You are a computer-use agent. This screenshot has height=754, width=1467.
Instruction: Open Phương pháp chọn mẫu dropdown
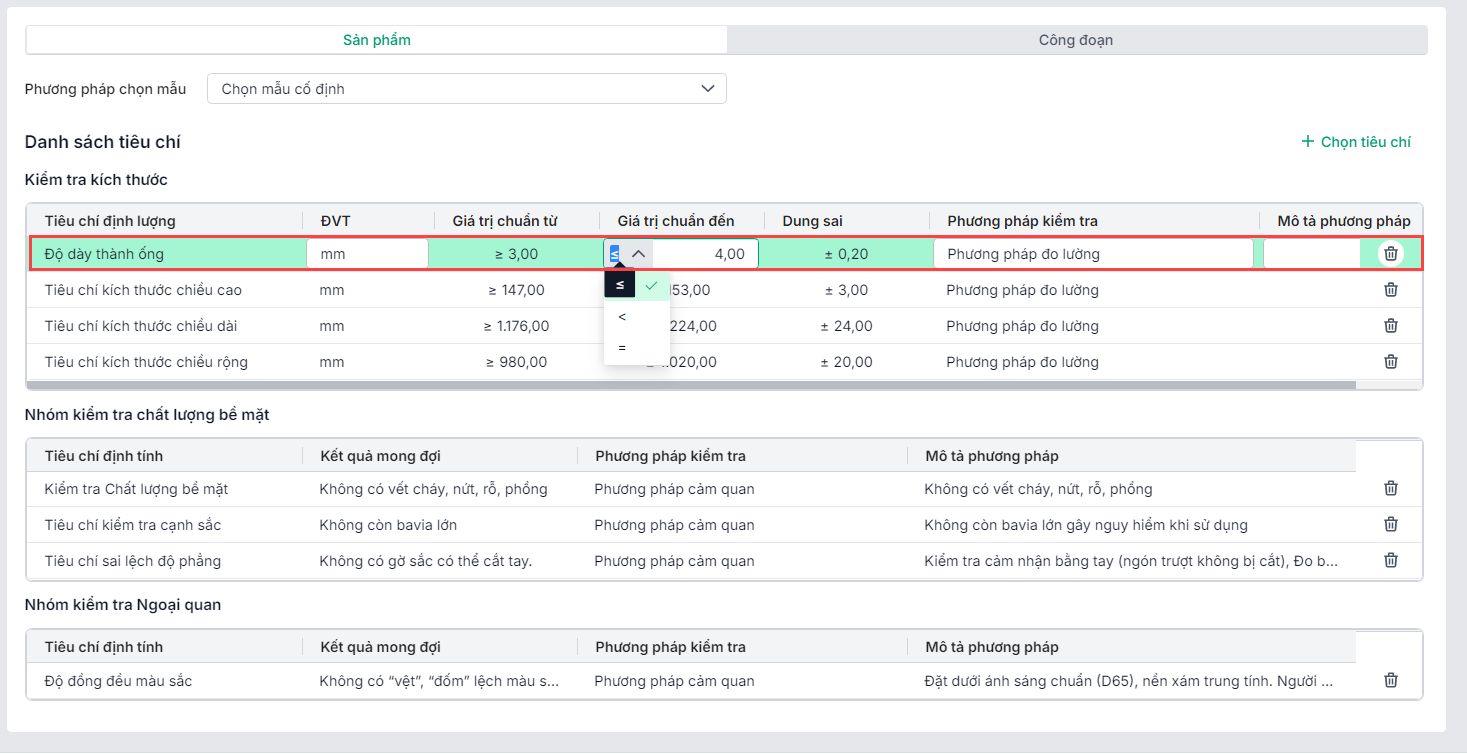[466, 89]
